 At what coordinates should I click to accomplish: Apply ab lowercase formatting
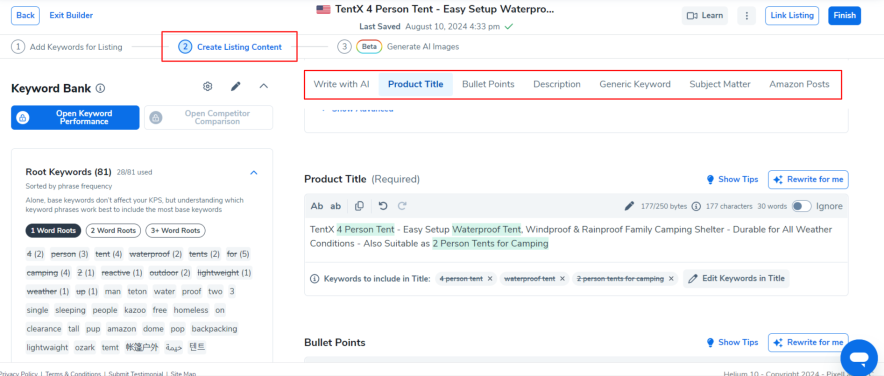[x=335, y=206]
